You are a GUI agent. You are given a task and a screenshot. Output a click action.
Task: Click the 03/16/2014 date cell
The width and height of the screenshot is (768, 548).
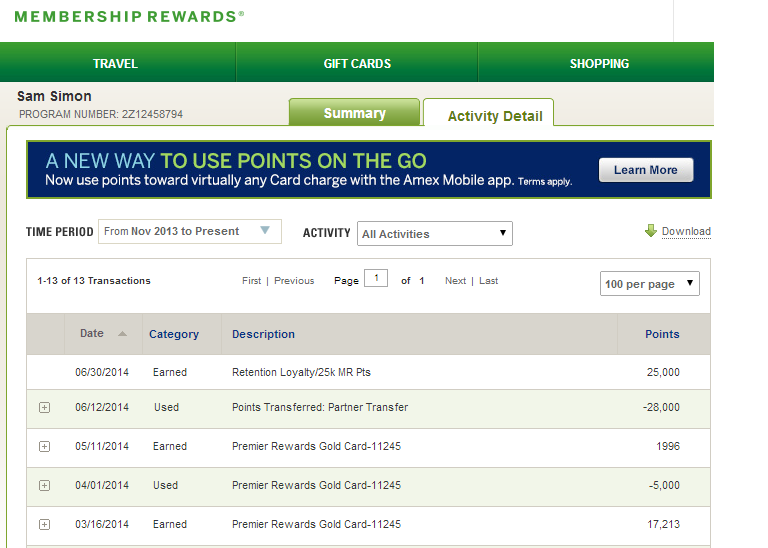(x=102, y=524)
